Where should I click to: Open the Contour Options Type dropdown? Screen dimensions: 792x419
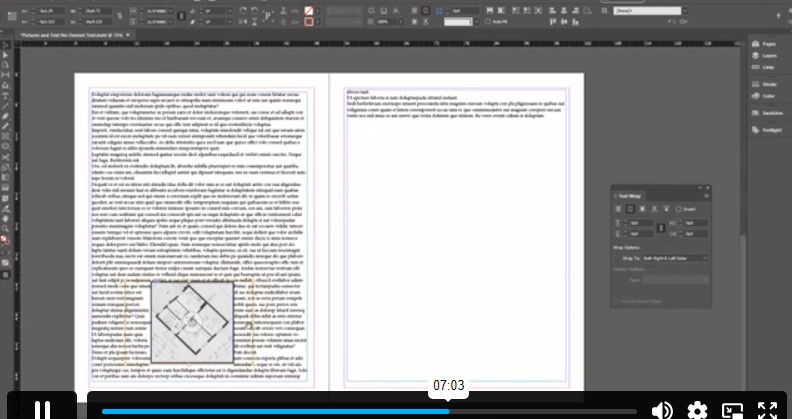[x=676, y=279]
